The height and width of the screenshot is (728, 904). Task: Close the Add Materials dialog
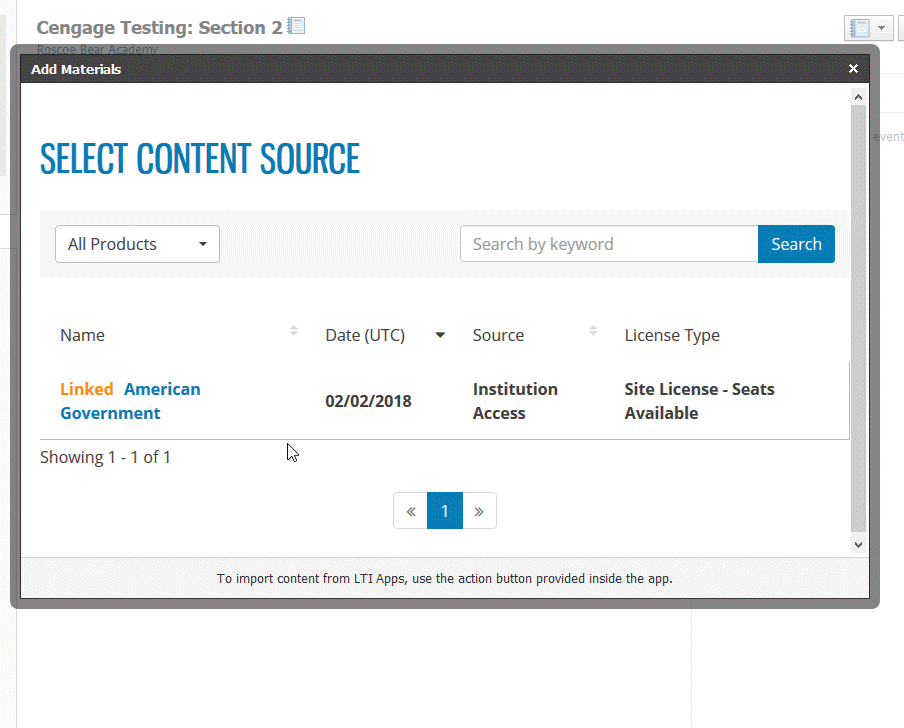[853, 69]
